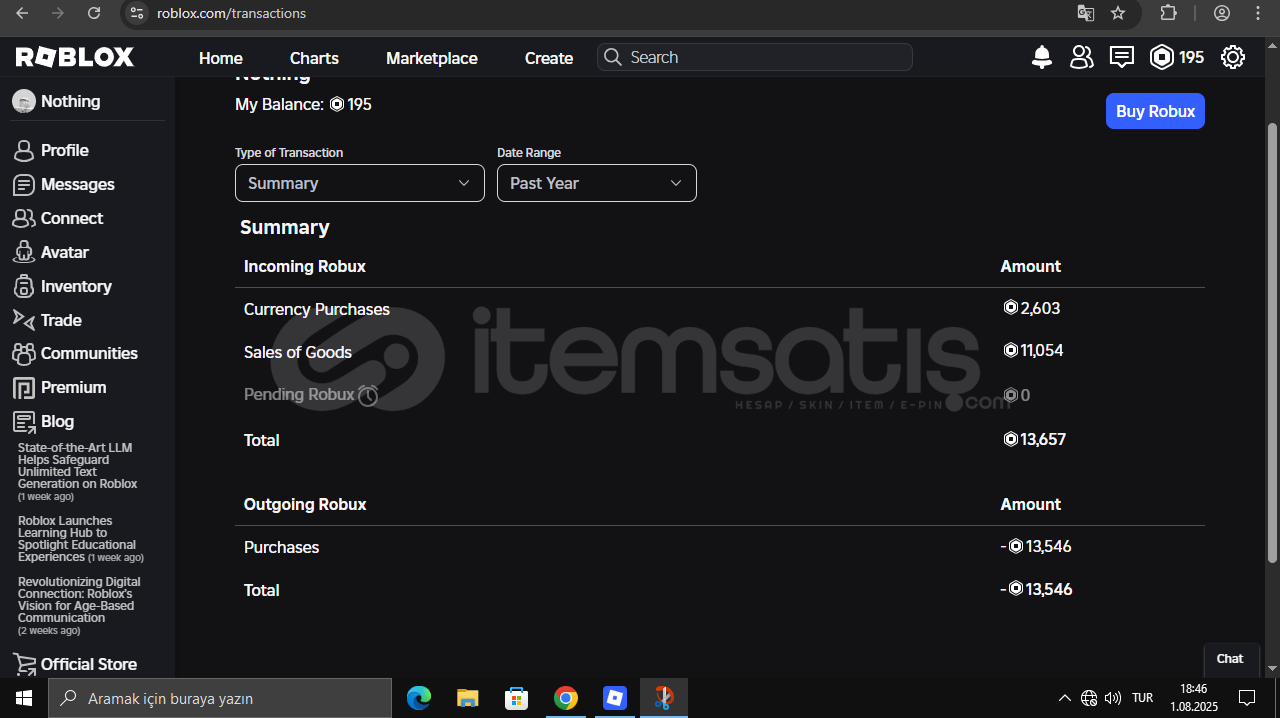Go to Home in the top navigation
This screenshot has width=1280, height=718.
221,58
